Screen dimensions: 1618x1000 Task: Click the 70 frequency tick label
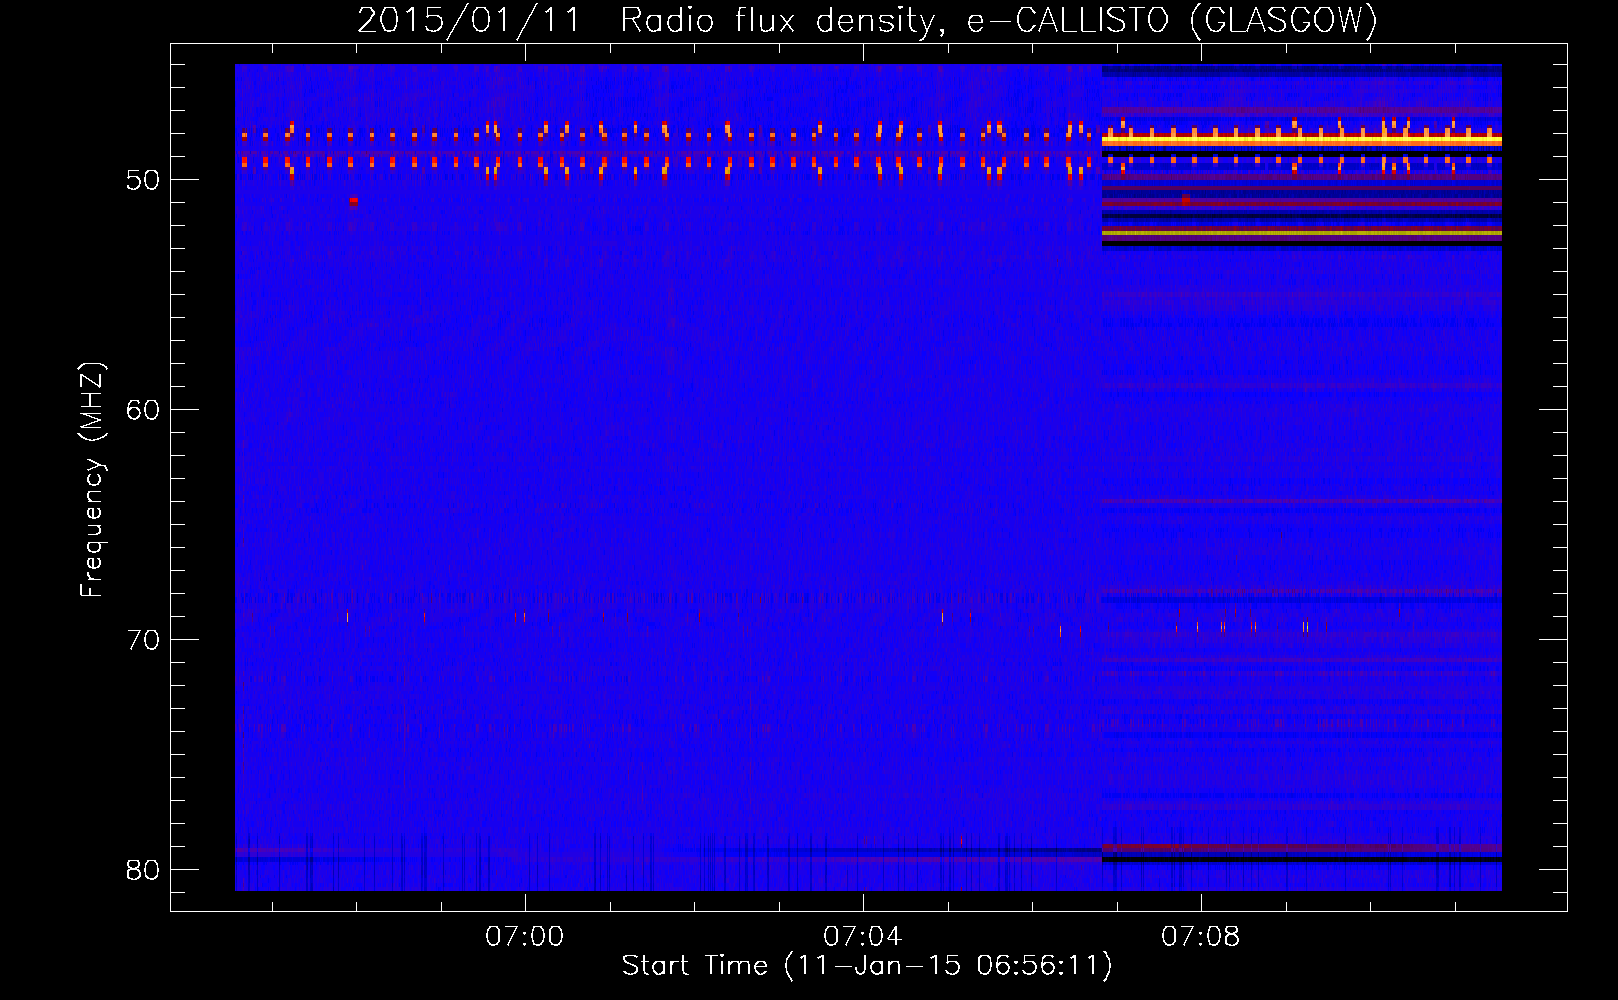tap(144, 640)
